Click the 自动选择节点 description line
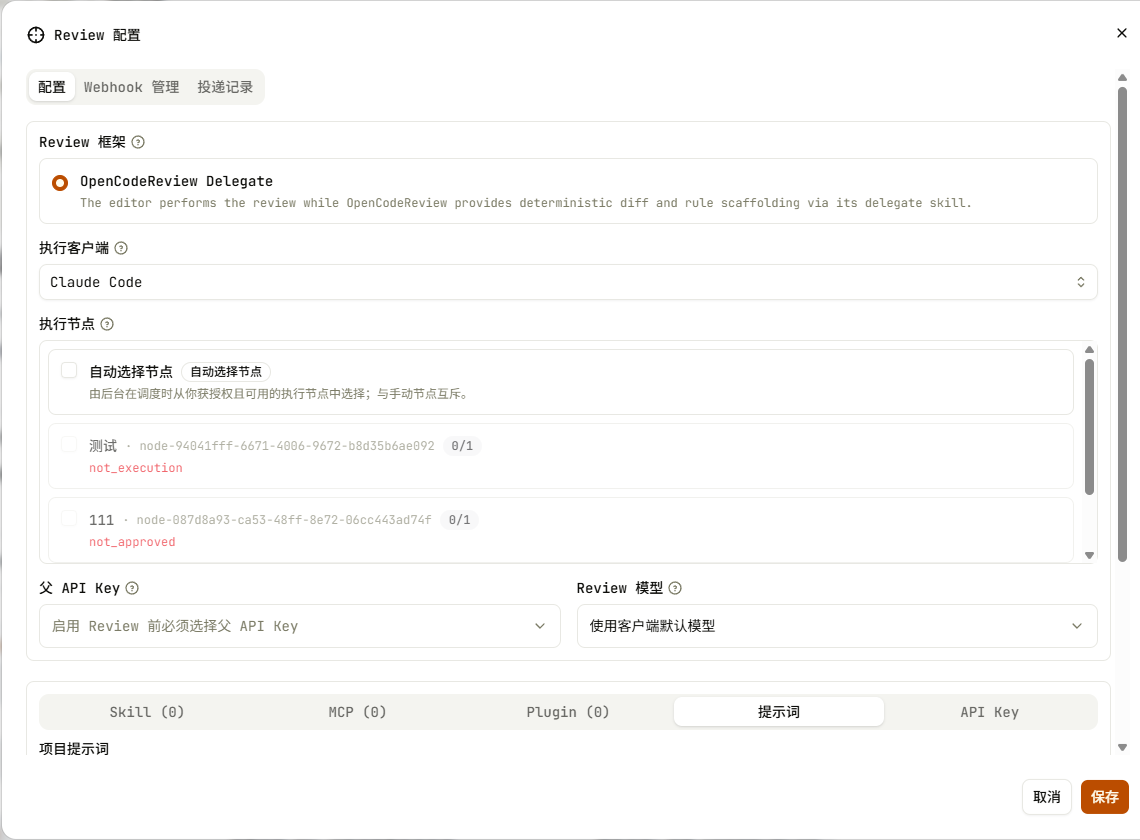Screen dimensions: 1140x840 [x=280, y=393]
